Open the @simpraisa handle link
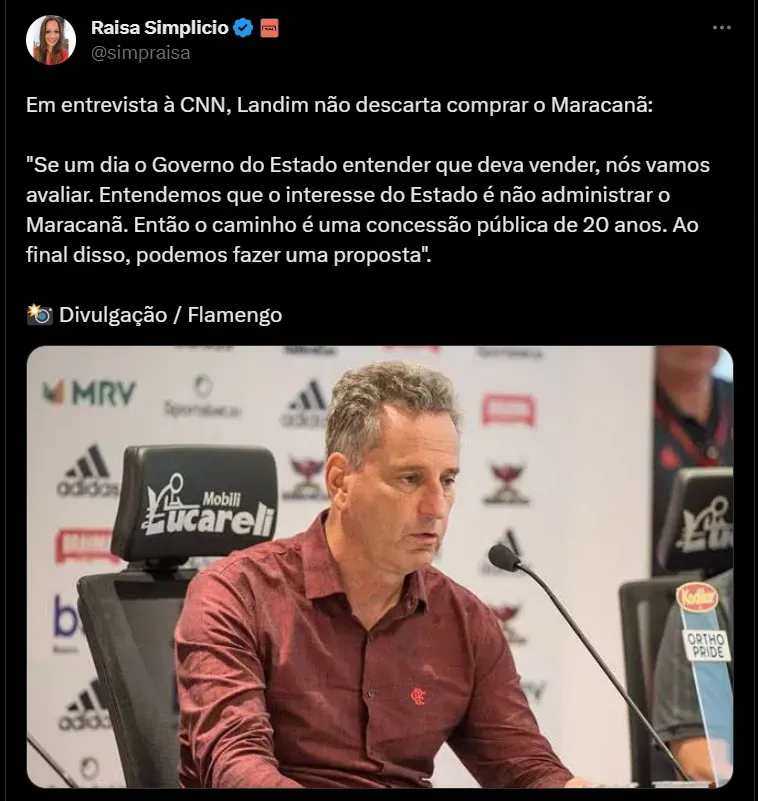The width and height of the screenshot is (758, 801). click(140, 53)
